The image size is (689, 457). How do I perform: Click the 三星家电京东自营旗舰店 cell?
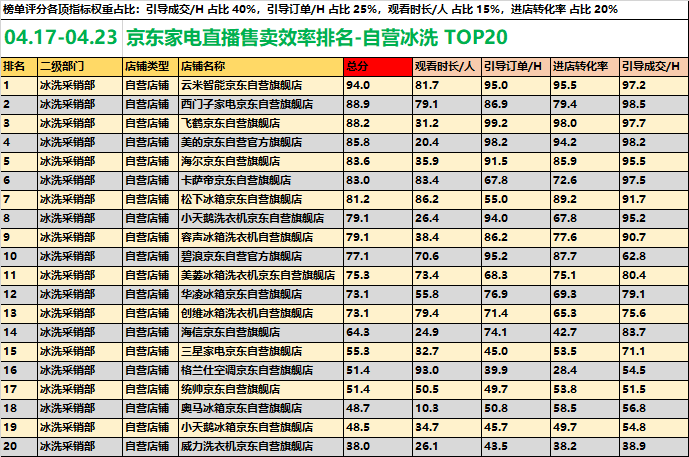[261, 352]
